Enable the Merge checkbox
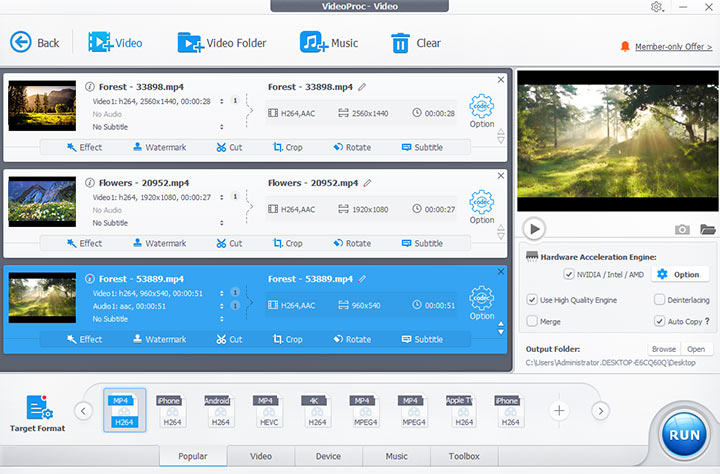 click(x=532, y=321)
